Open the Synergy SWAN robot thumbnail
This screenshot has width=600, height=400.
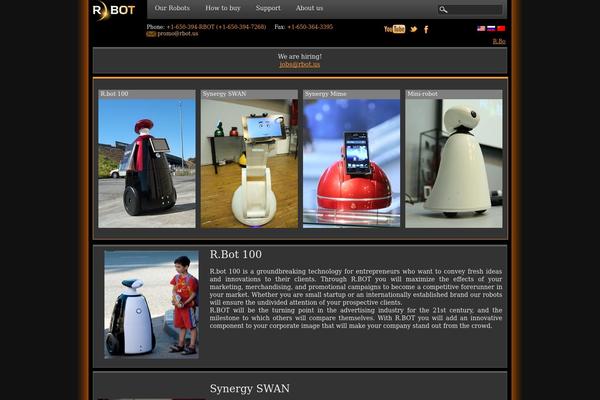[x=249, y=159]
